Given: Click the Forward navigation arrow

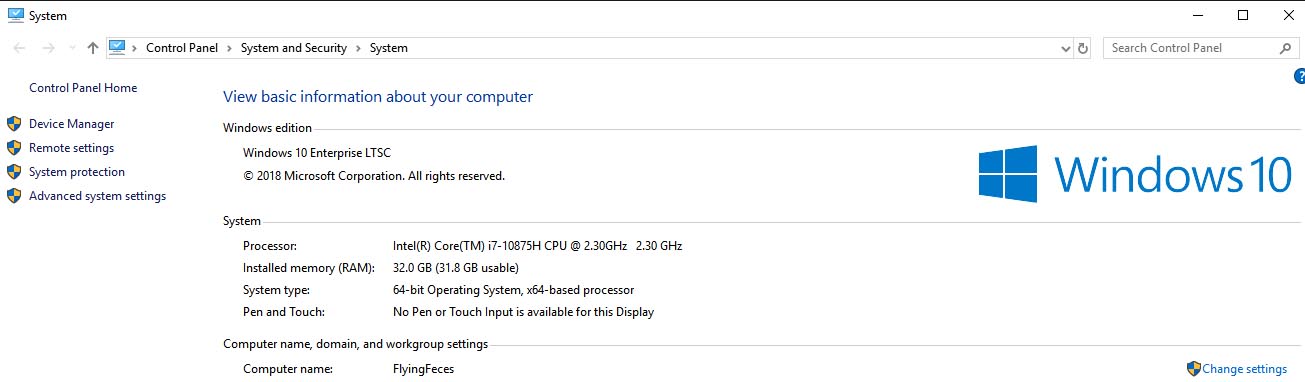Looking at the screenshot, I should [x=47, y=48].
